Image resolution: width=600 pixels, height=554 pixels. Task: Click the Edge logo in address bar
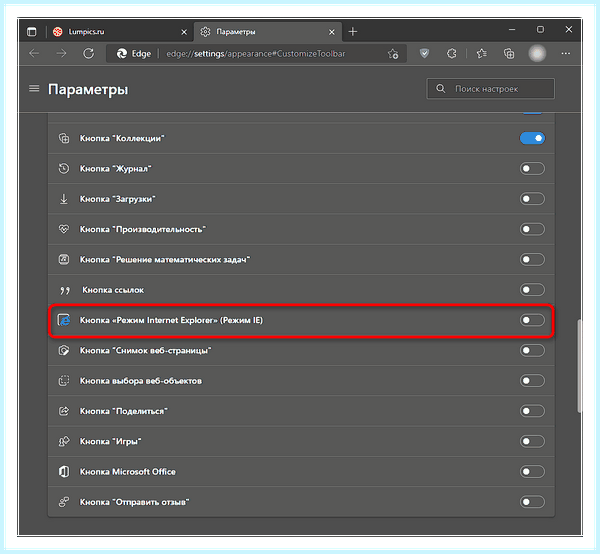tap(122, 54)
